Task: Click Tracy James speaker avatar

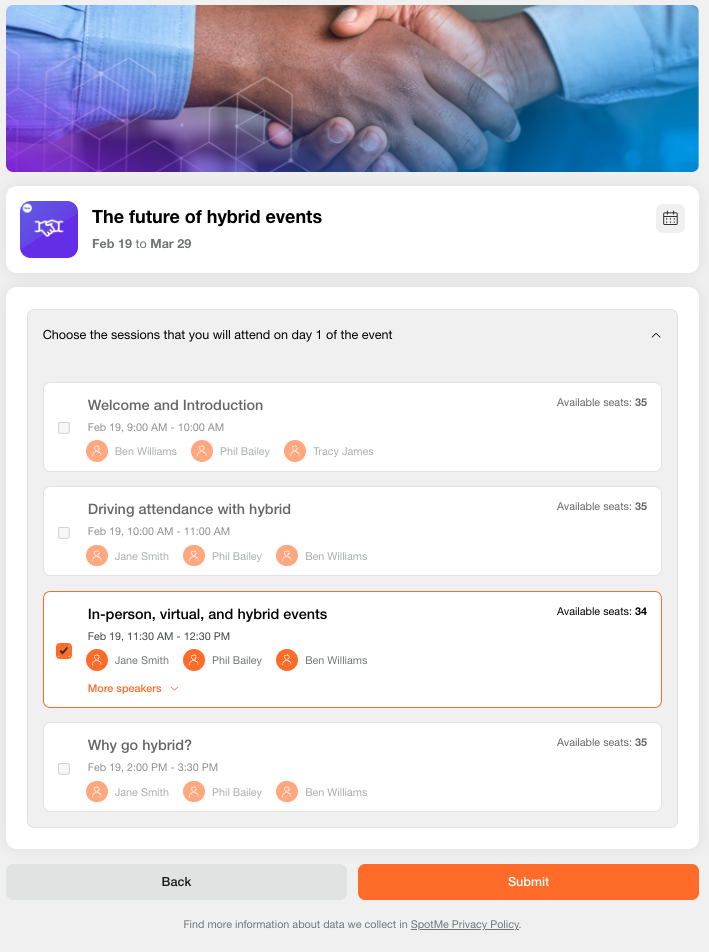Action: point(295,451)
